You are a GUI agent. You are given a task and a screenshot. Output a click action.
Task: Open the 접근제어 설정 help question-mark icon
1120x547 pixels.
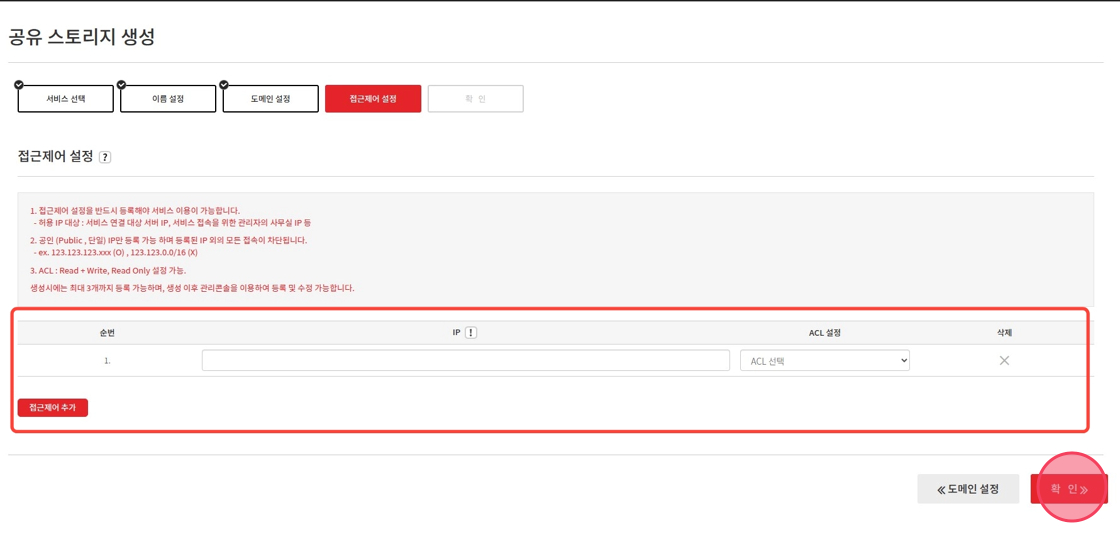[105, 158]
